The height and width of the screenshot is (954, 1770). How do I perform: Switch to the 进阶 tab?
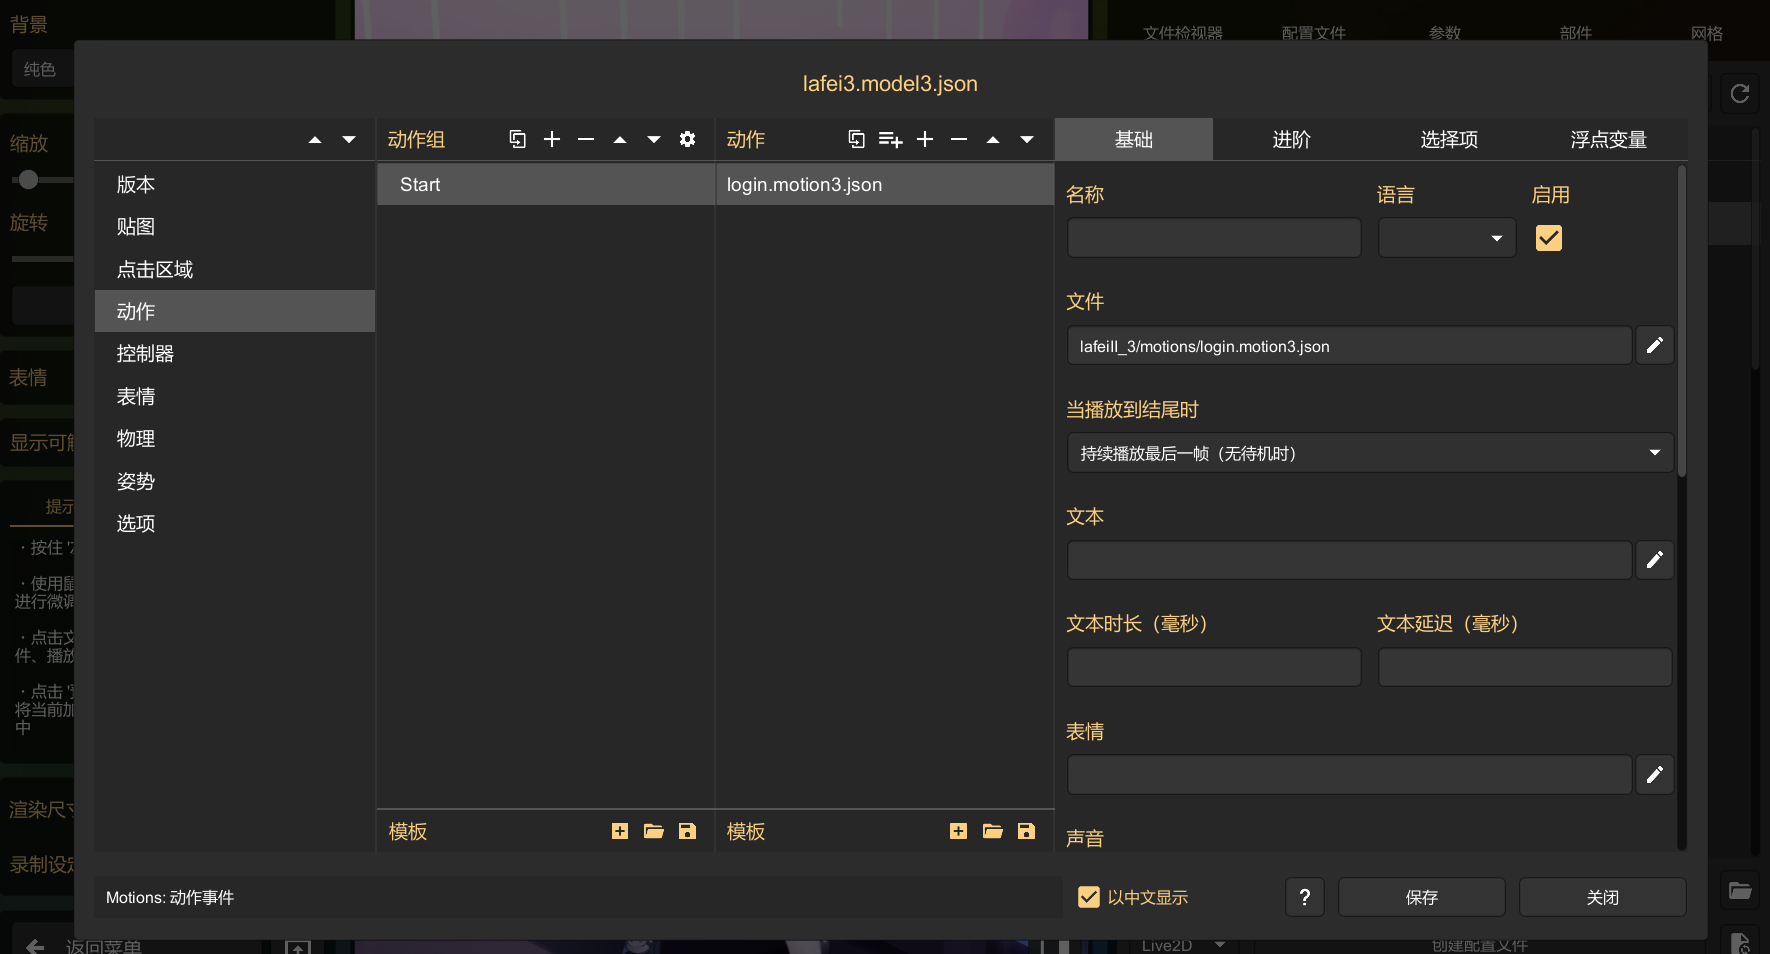[x=1291, y=140]
